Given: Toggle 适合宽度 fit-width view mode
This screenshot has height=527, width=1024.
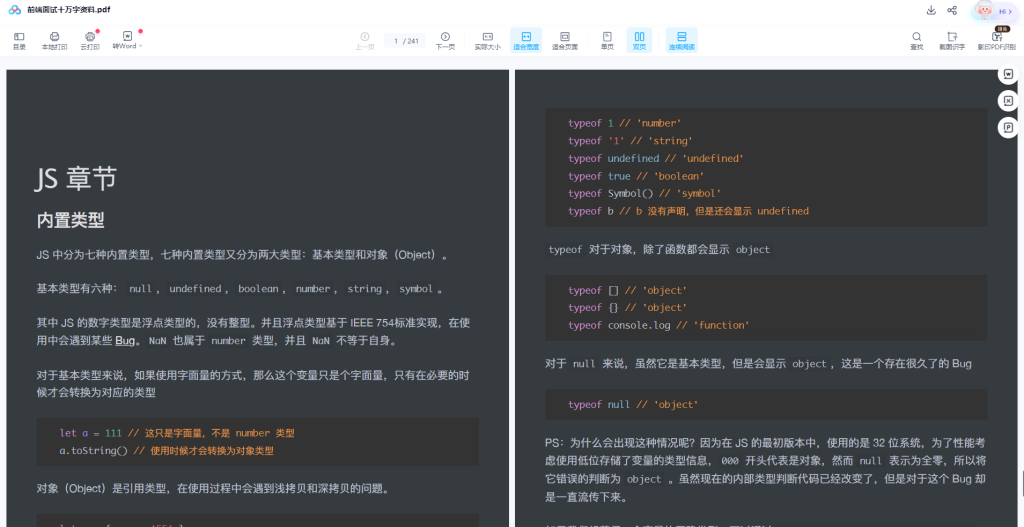Looking at the screenshot, I should click(x=526, y=40).
